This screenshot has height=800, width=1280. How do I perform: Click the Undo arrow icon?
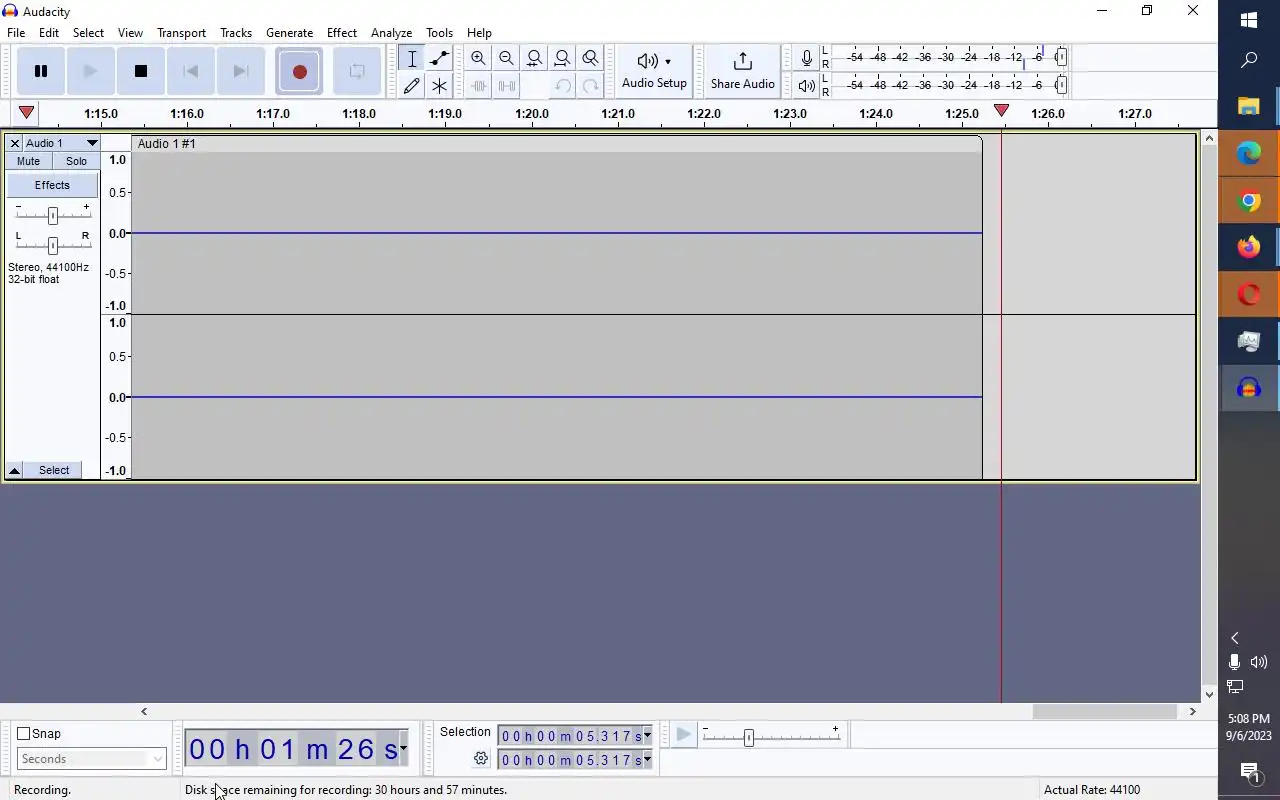[563, 86]
